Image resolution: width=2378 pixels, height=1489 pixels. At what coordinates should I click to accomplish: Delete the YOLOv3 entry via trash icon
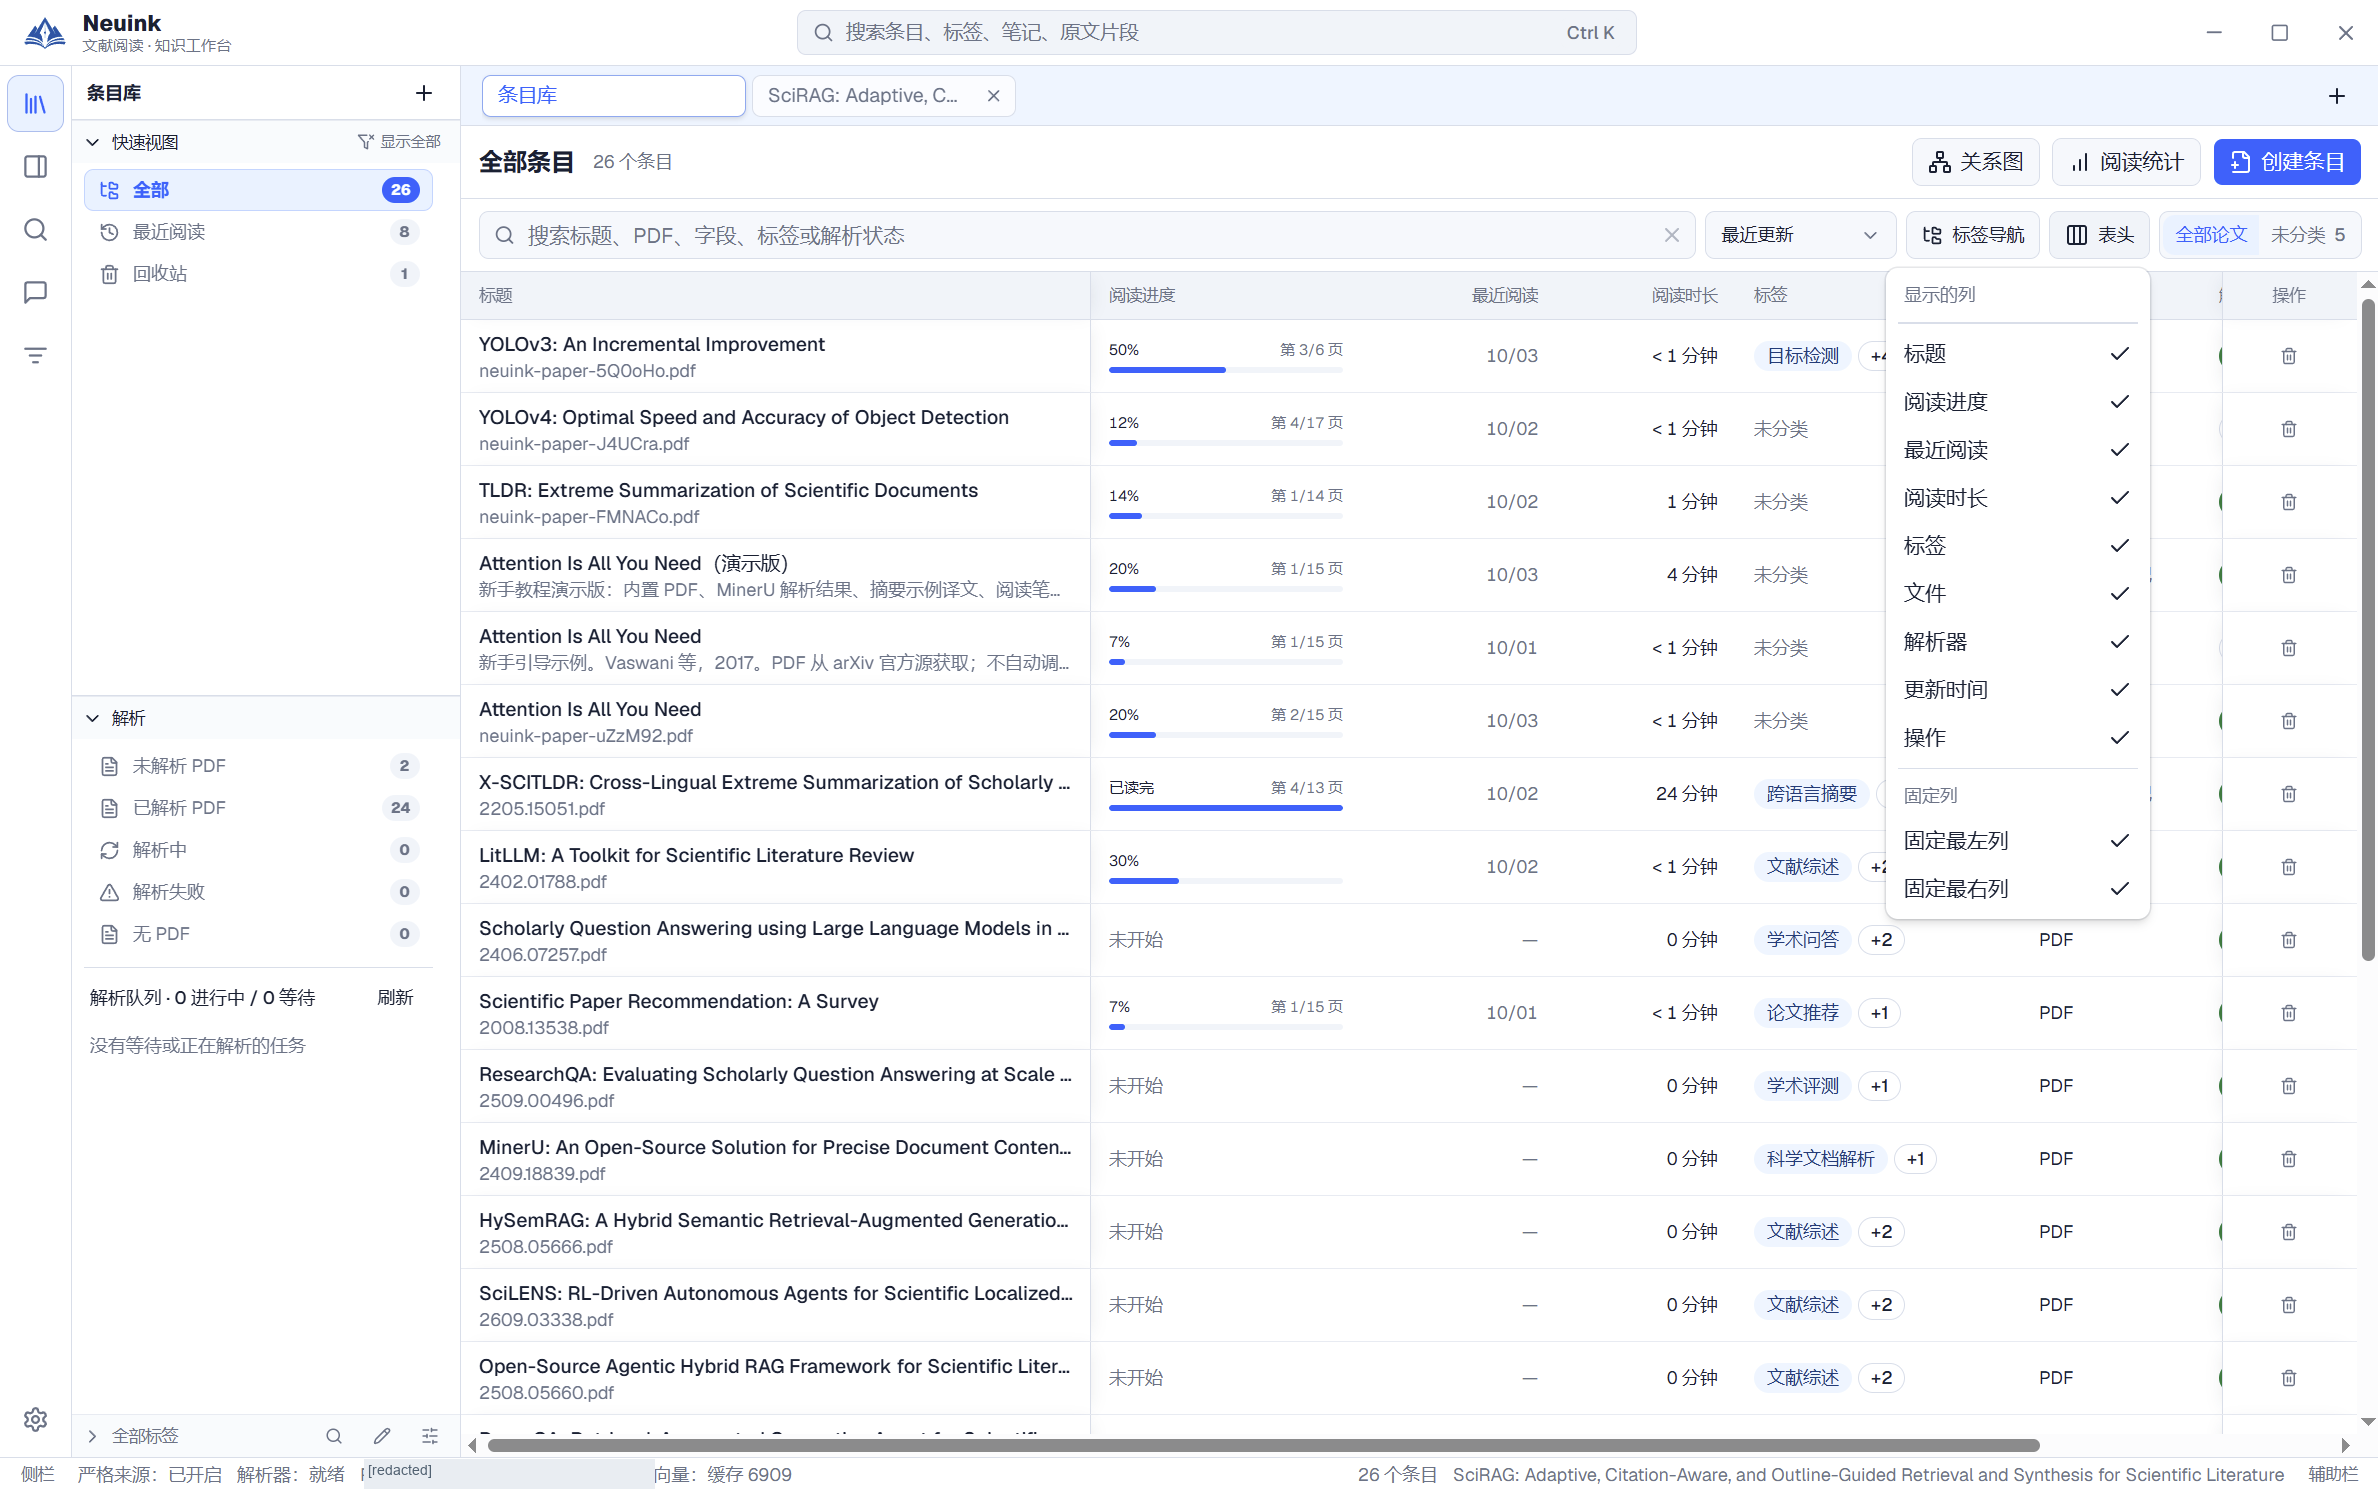(2288, 356)
